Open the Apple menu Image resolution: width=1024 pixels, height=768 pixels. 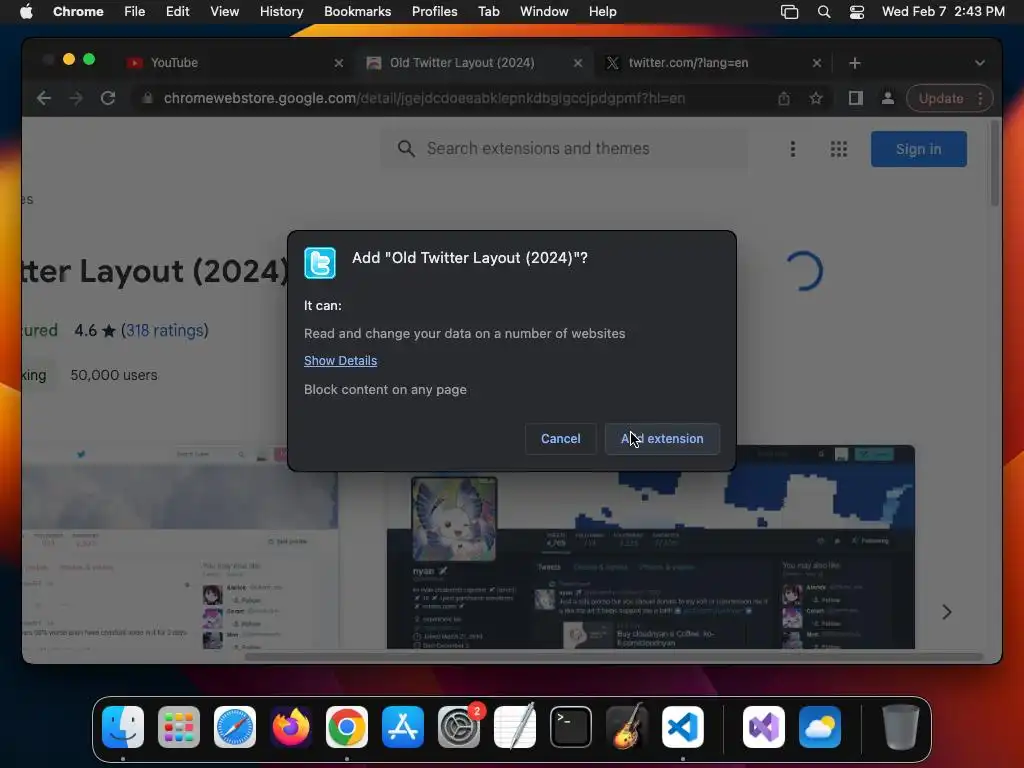point(26,12)
